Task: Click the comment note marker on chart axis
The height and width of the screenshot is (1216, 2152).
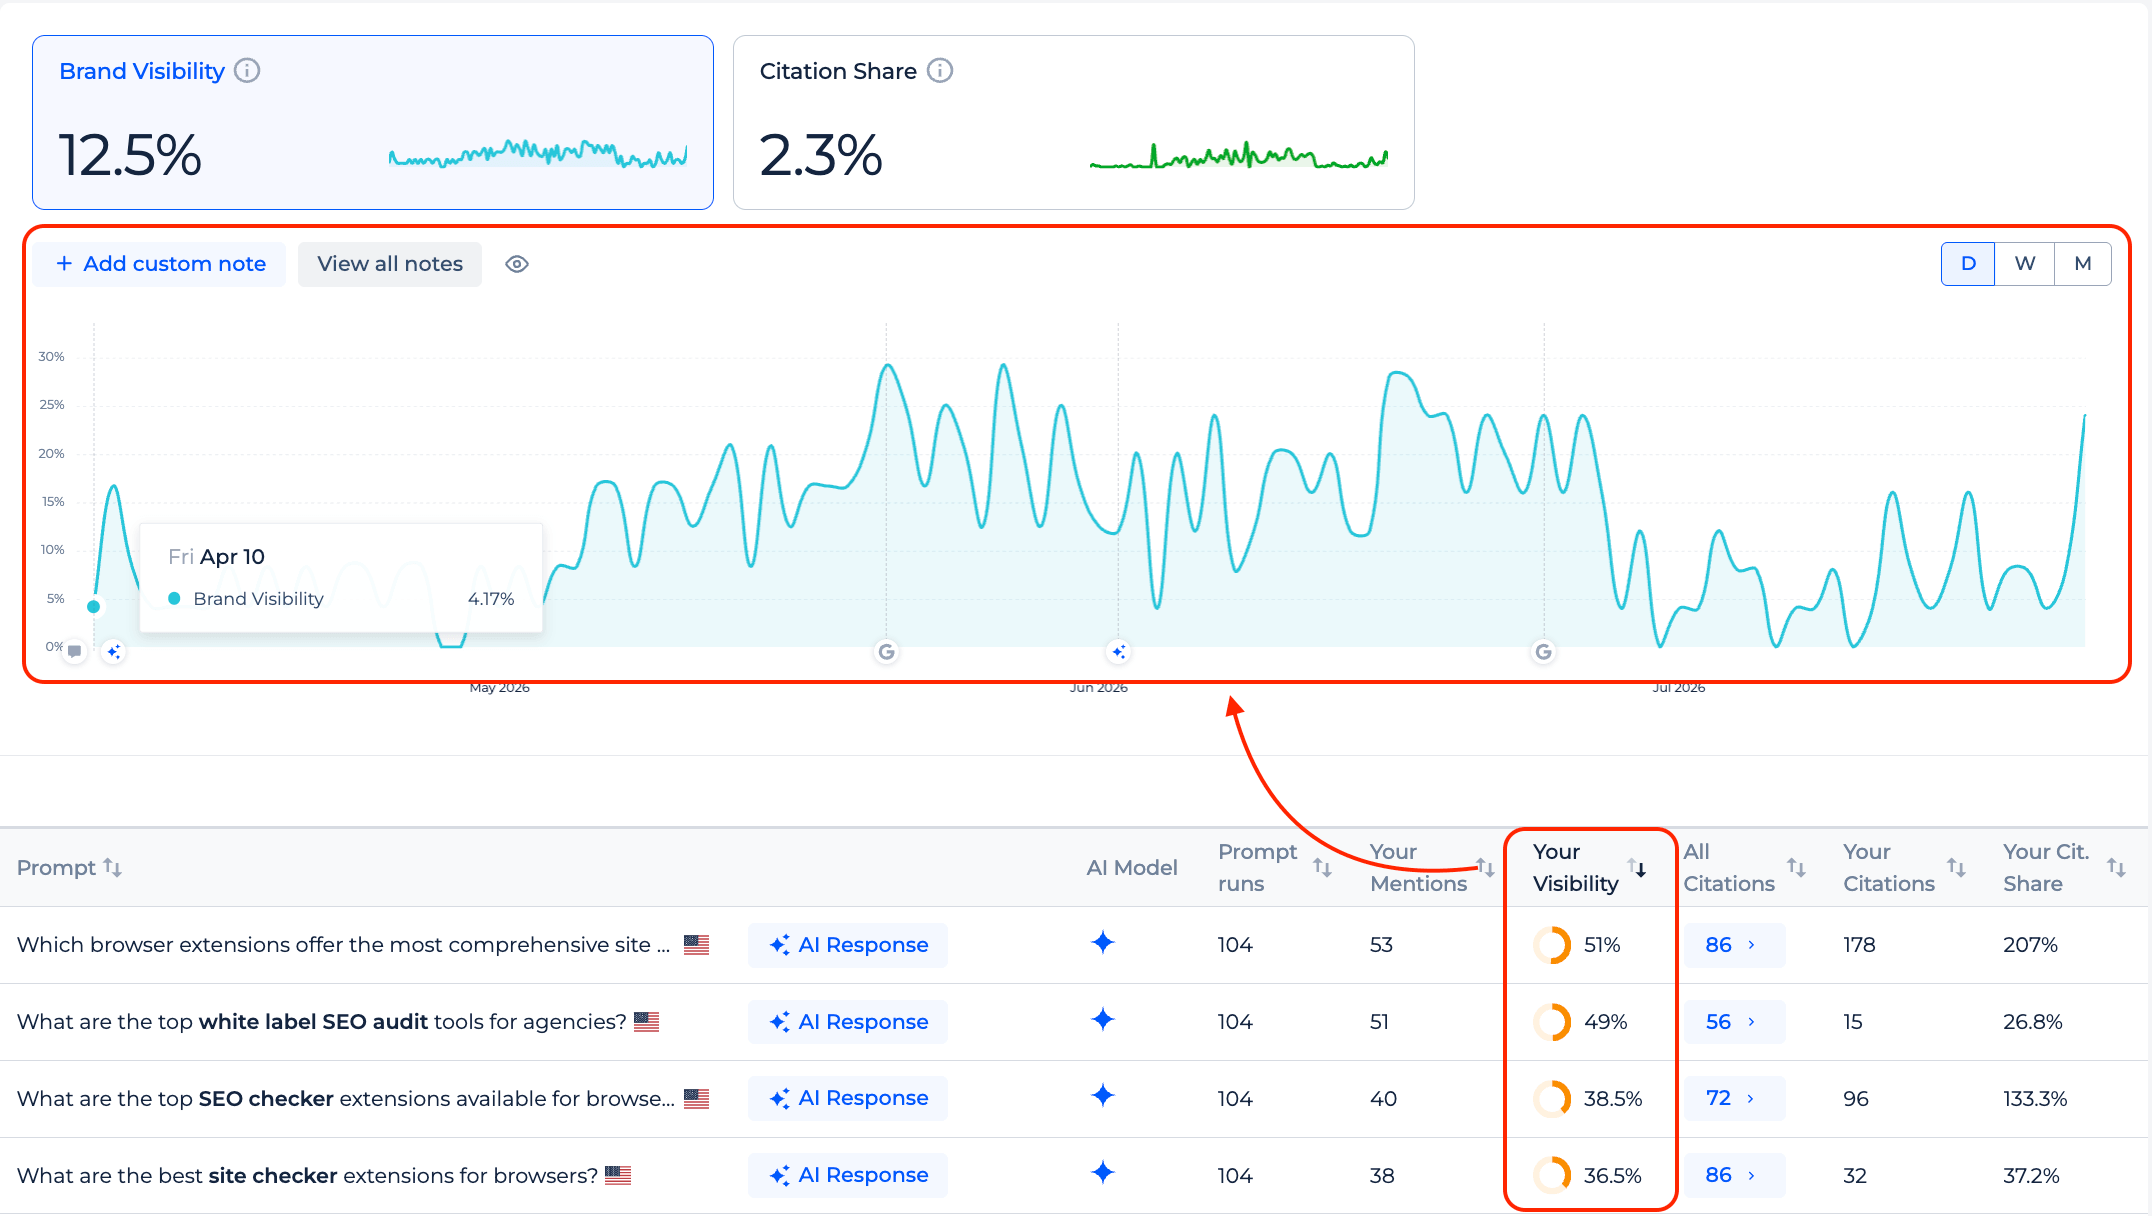Action: coord(75,652)
